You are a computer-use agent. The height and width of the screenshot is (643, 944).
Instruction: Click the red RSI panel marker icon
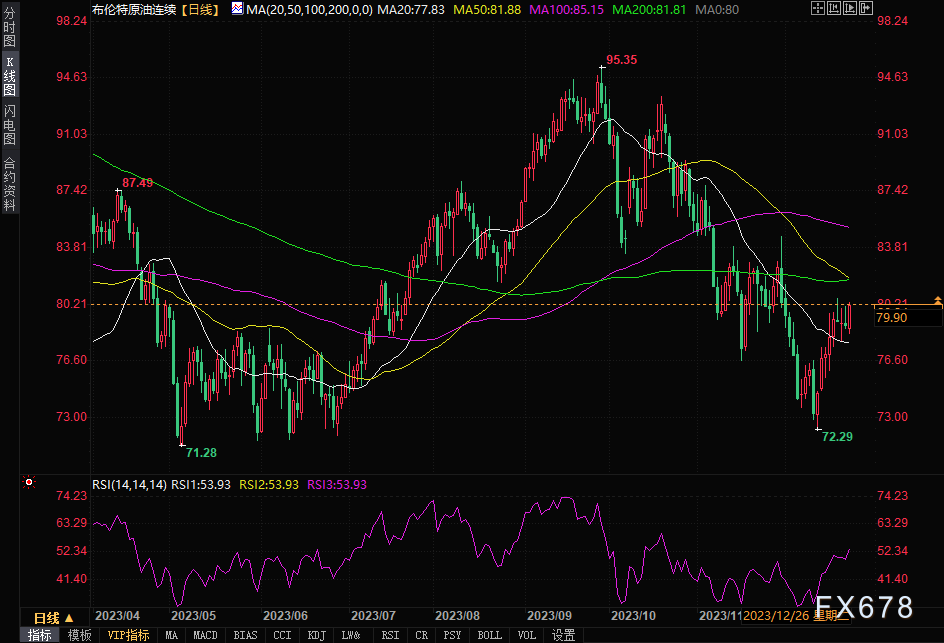click(28, 482)
